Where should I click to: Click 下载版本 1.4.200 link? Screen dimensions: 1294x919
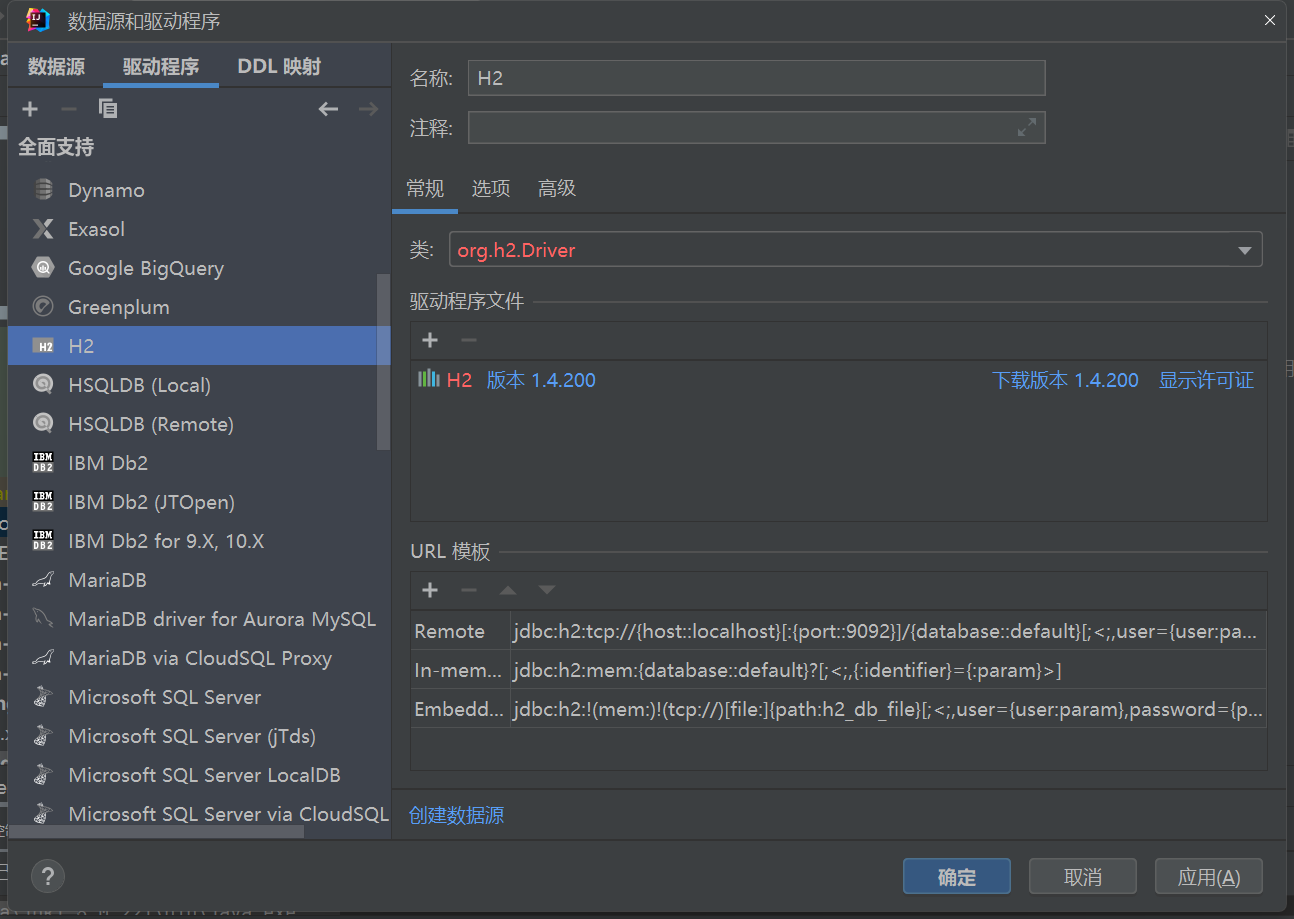click(1065, 380)
